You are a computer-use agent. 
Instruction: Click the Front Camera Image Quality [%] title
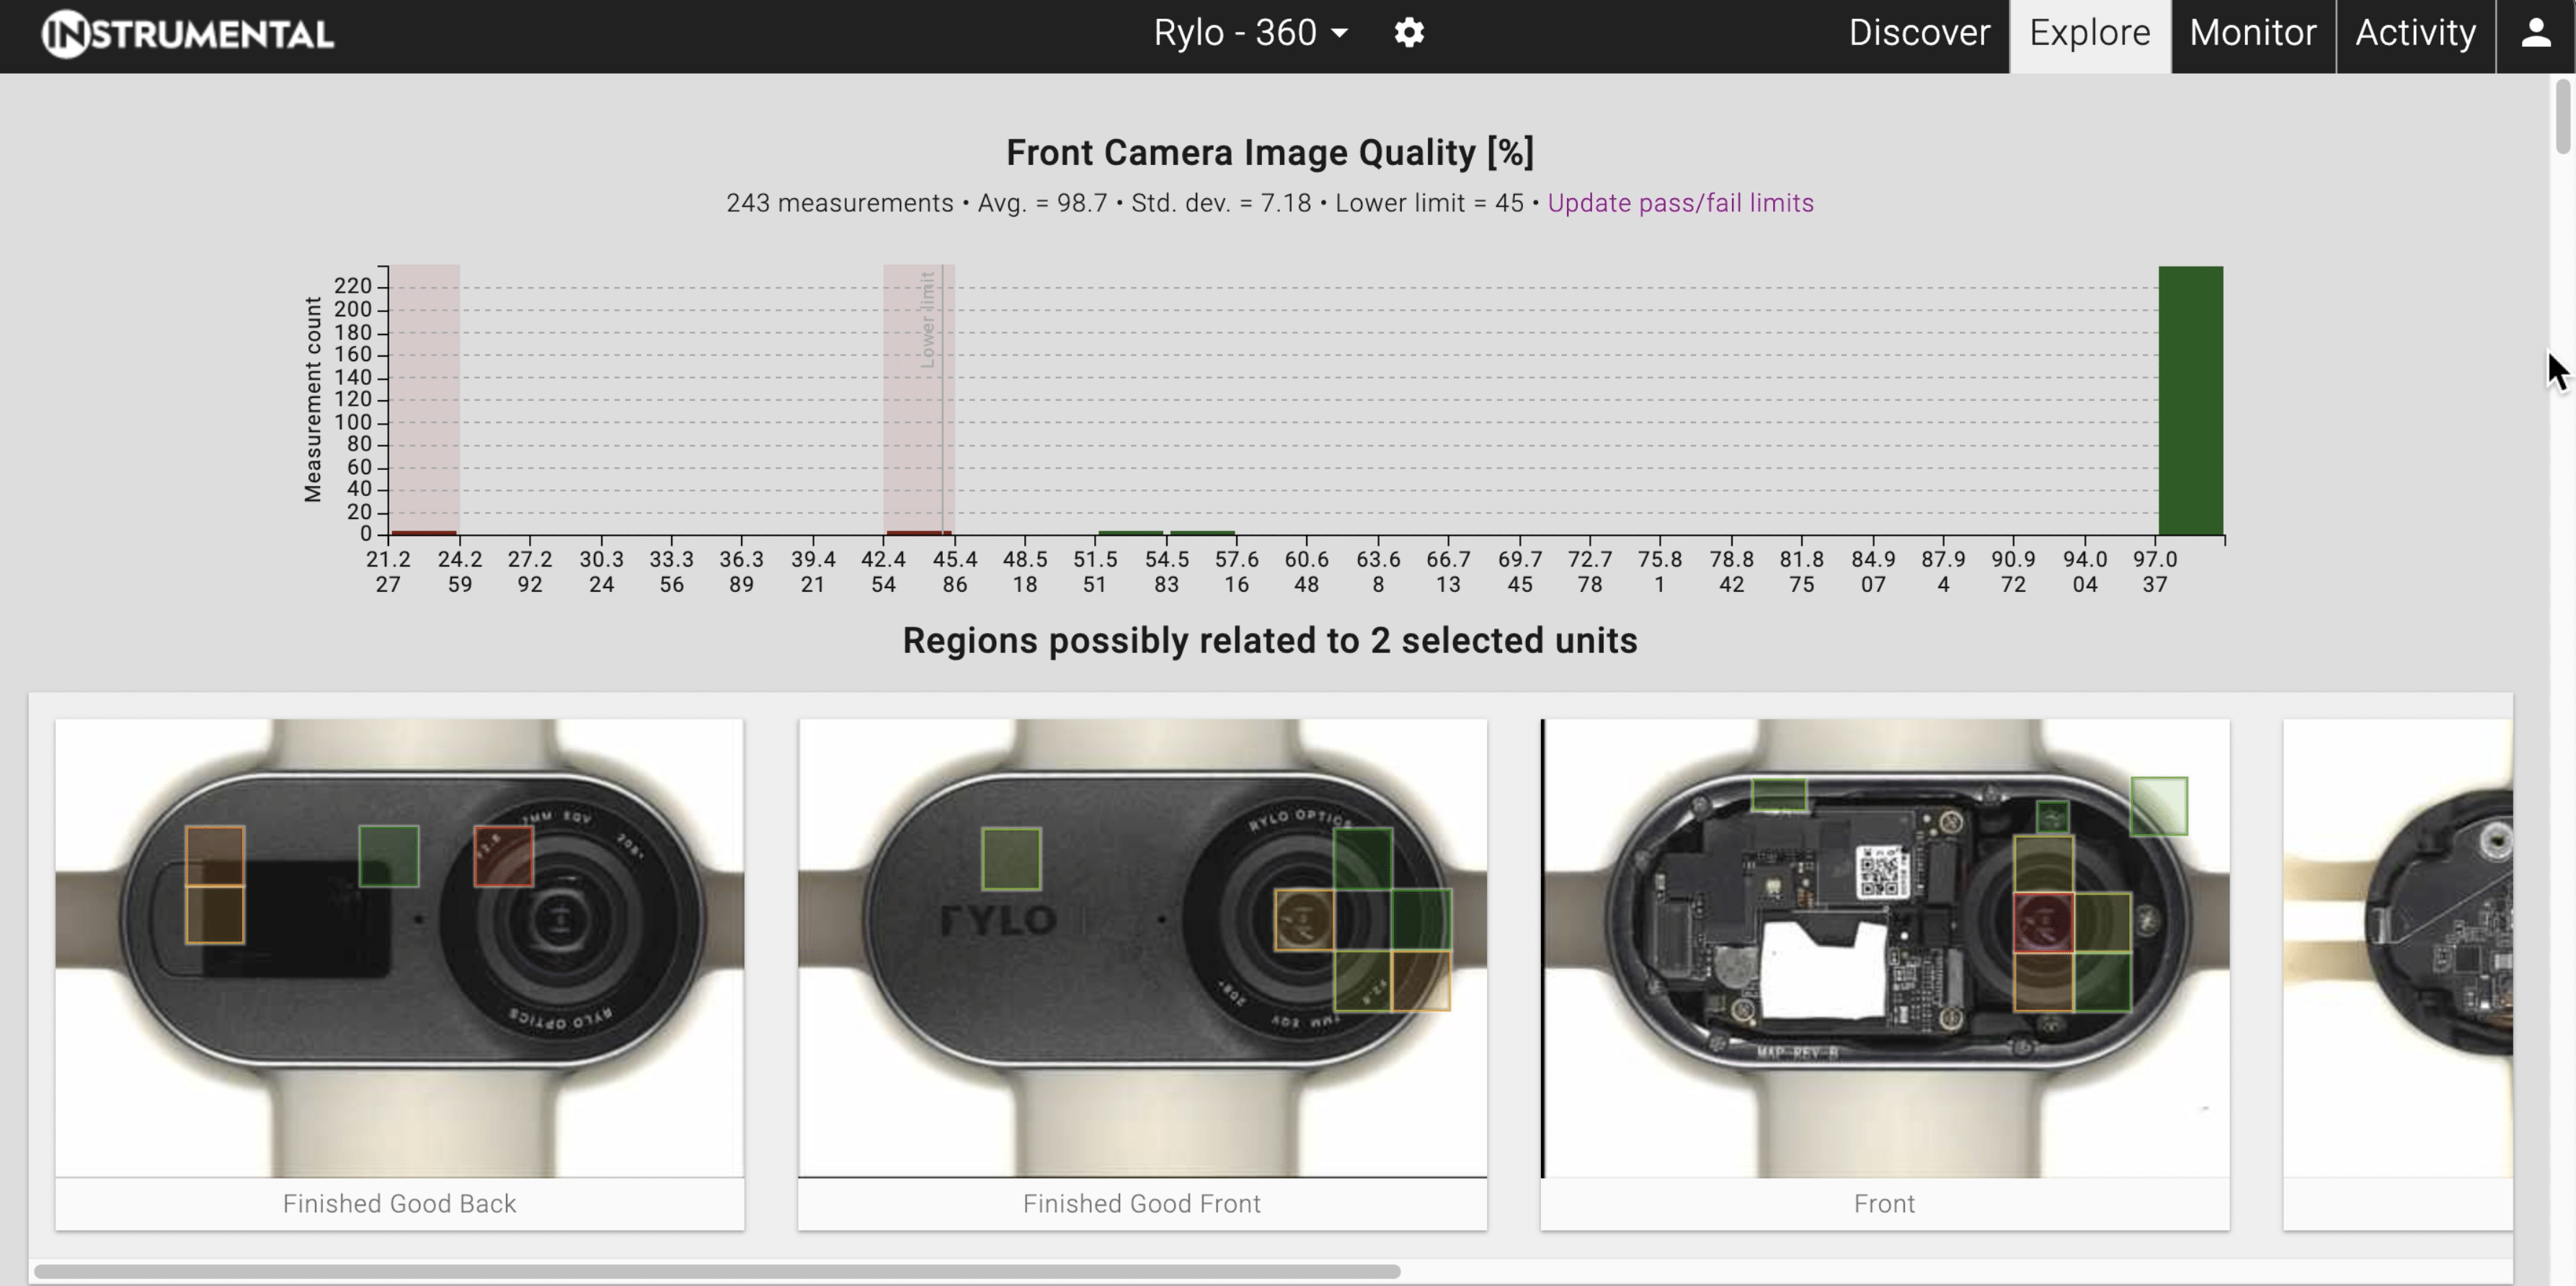(x=1270, y=152)
